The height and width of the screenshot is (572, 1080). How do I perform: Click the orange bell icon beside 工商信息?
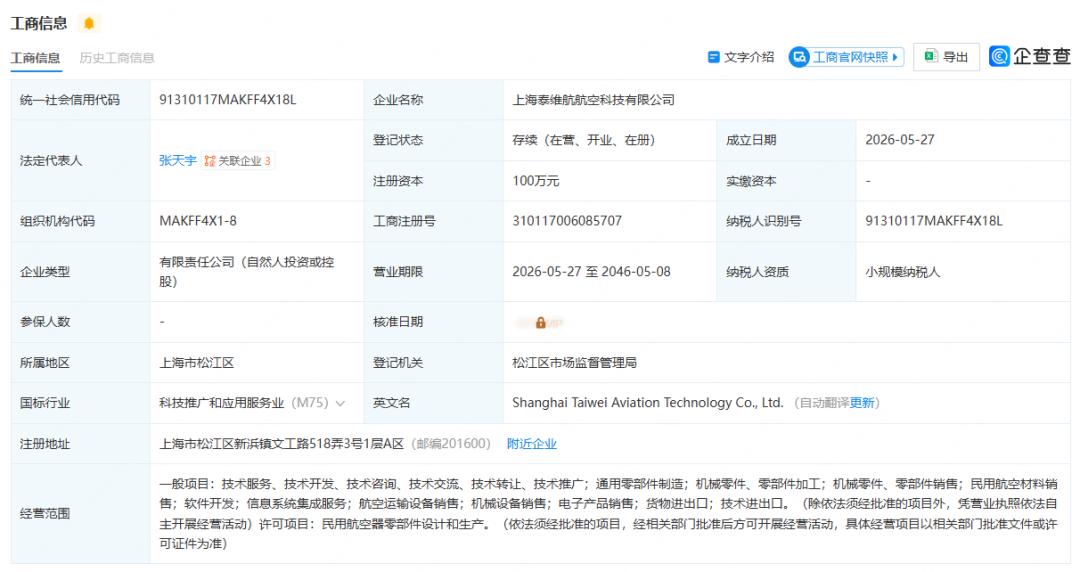click(89, 23)
